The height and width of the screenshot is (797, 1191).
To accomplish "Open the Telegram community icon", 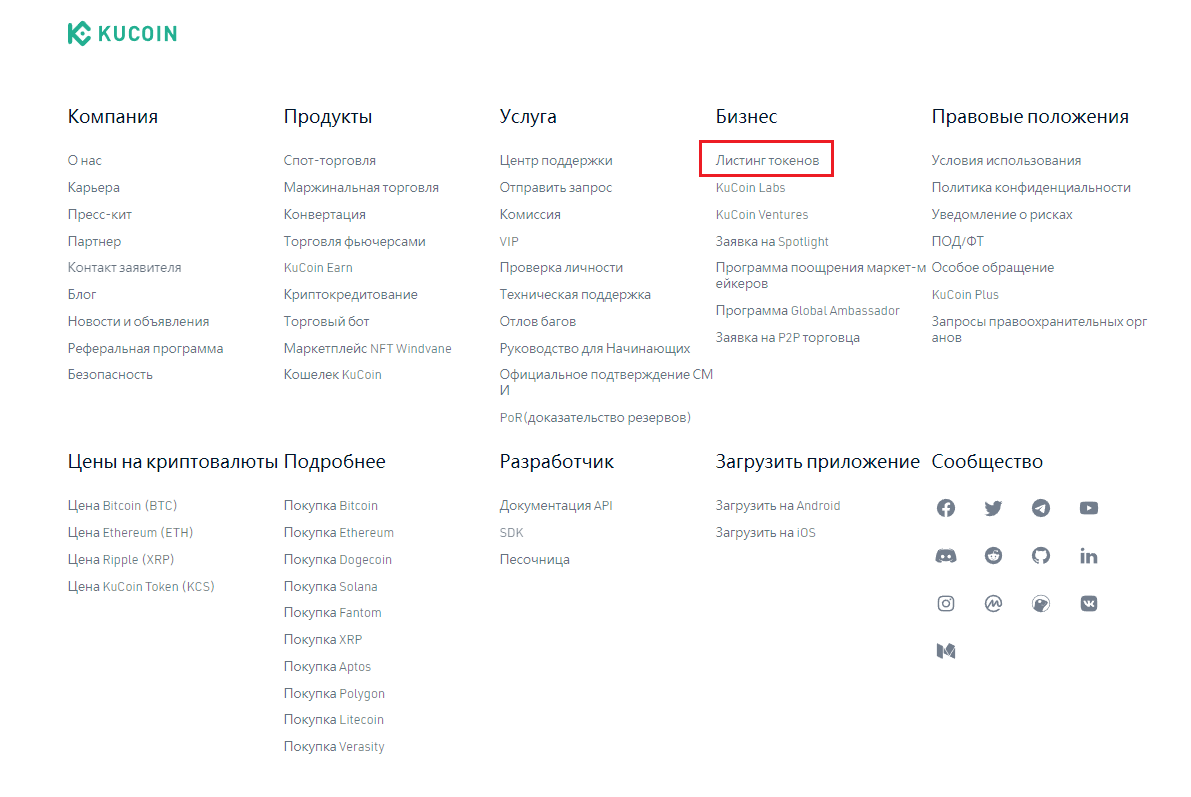I will (x=1041, y=508).
